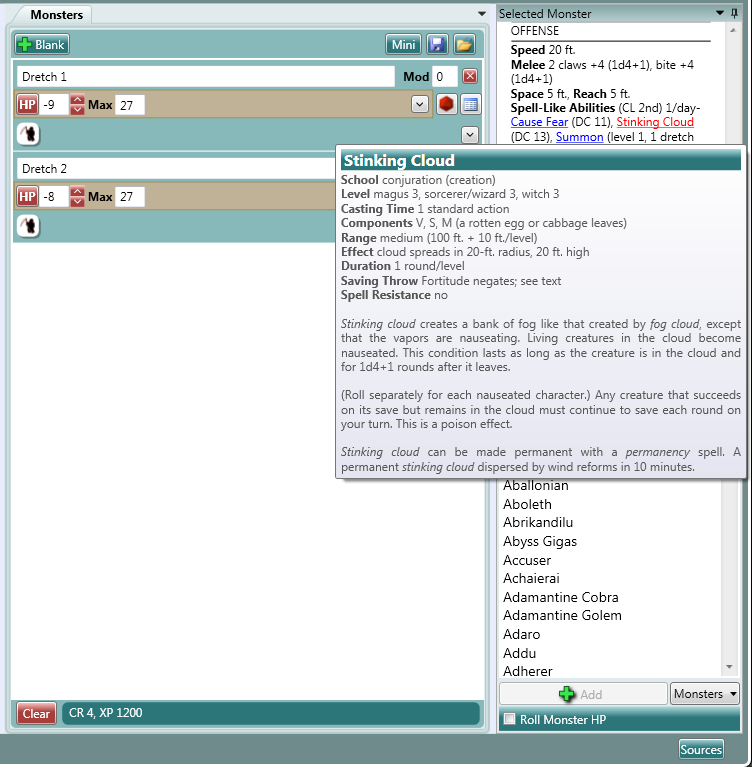Switch to Mini view
This screenshot has width=752, height=767.
403,45
